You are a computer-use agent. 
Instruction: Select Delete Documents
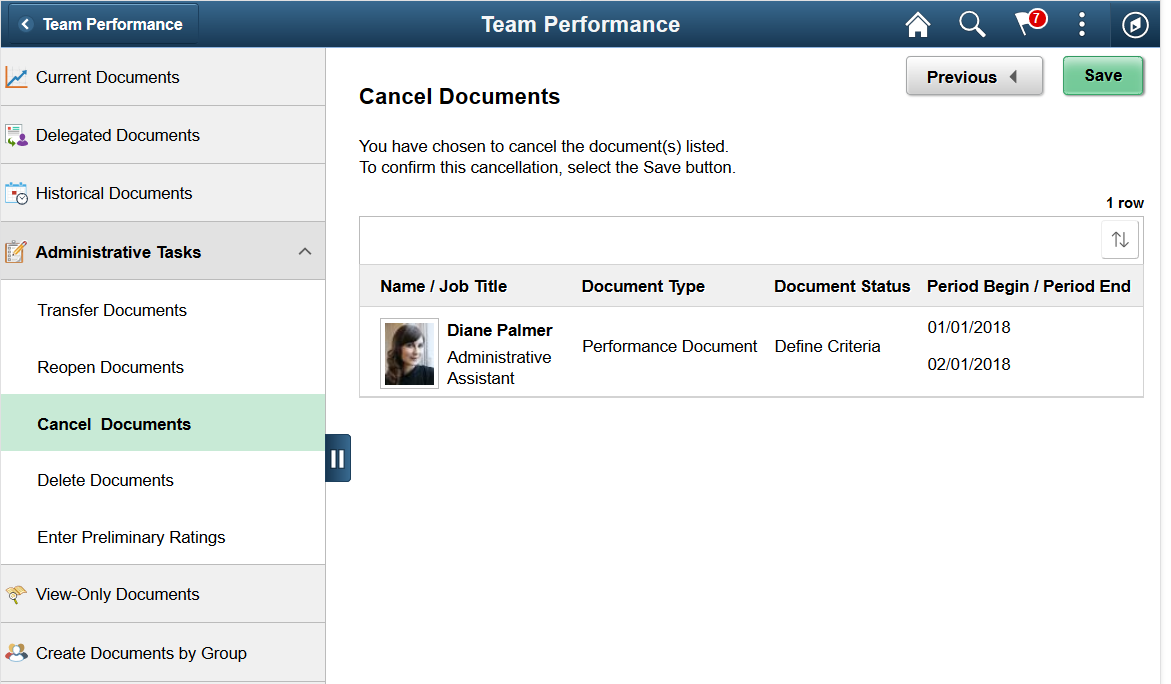coord(163,480)
